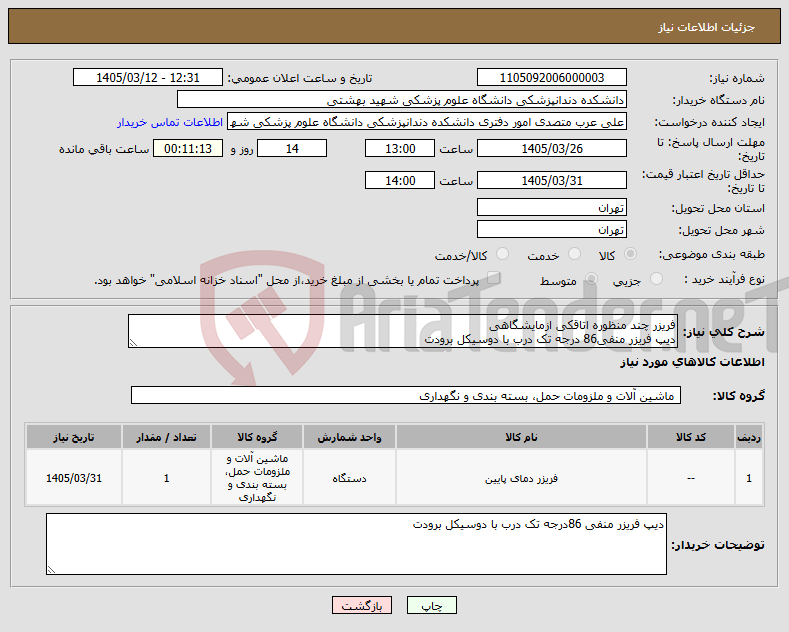
Task: Click the response deadline date 1405/03/26
Action: (552, 148)
